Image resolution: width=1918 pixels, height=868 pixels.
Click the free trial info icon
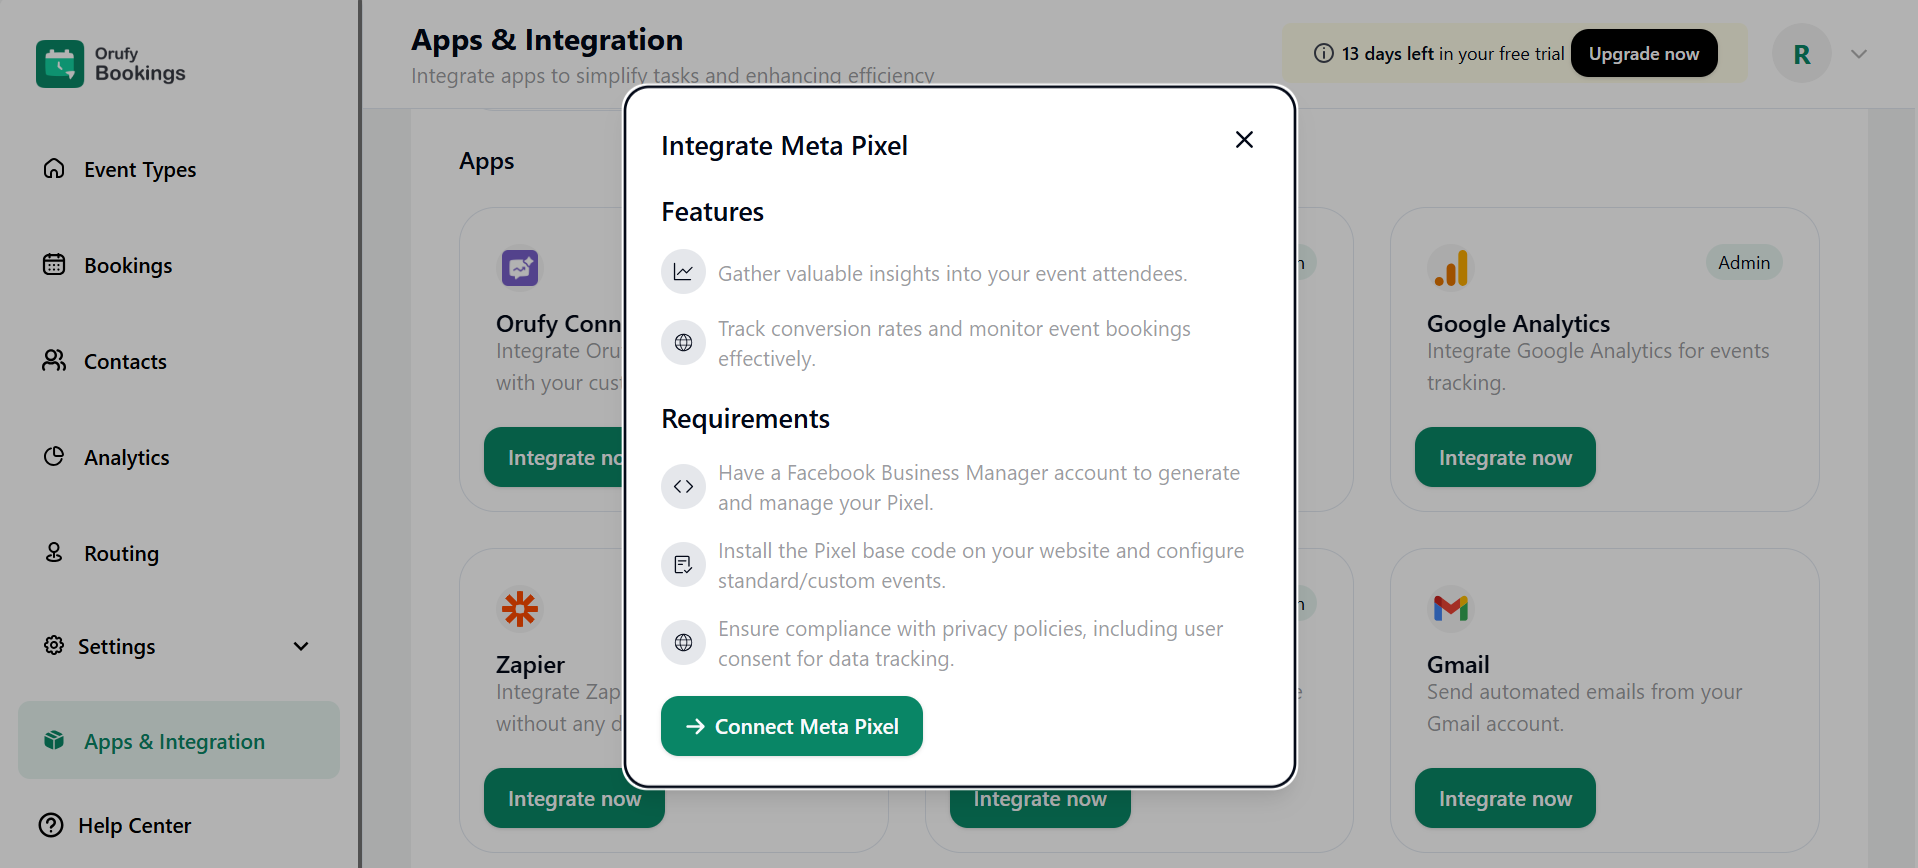pos(1324,53)
